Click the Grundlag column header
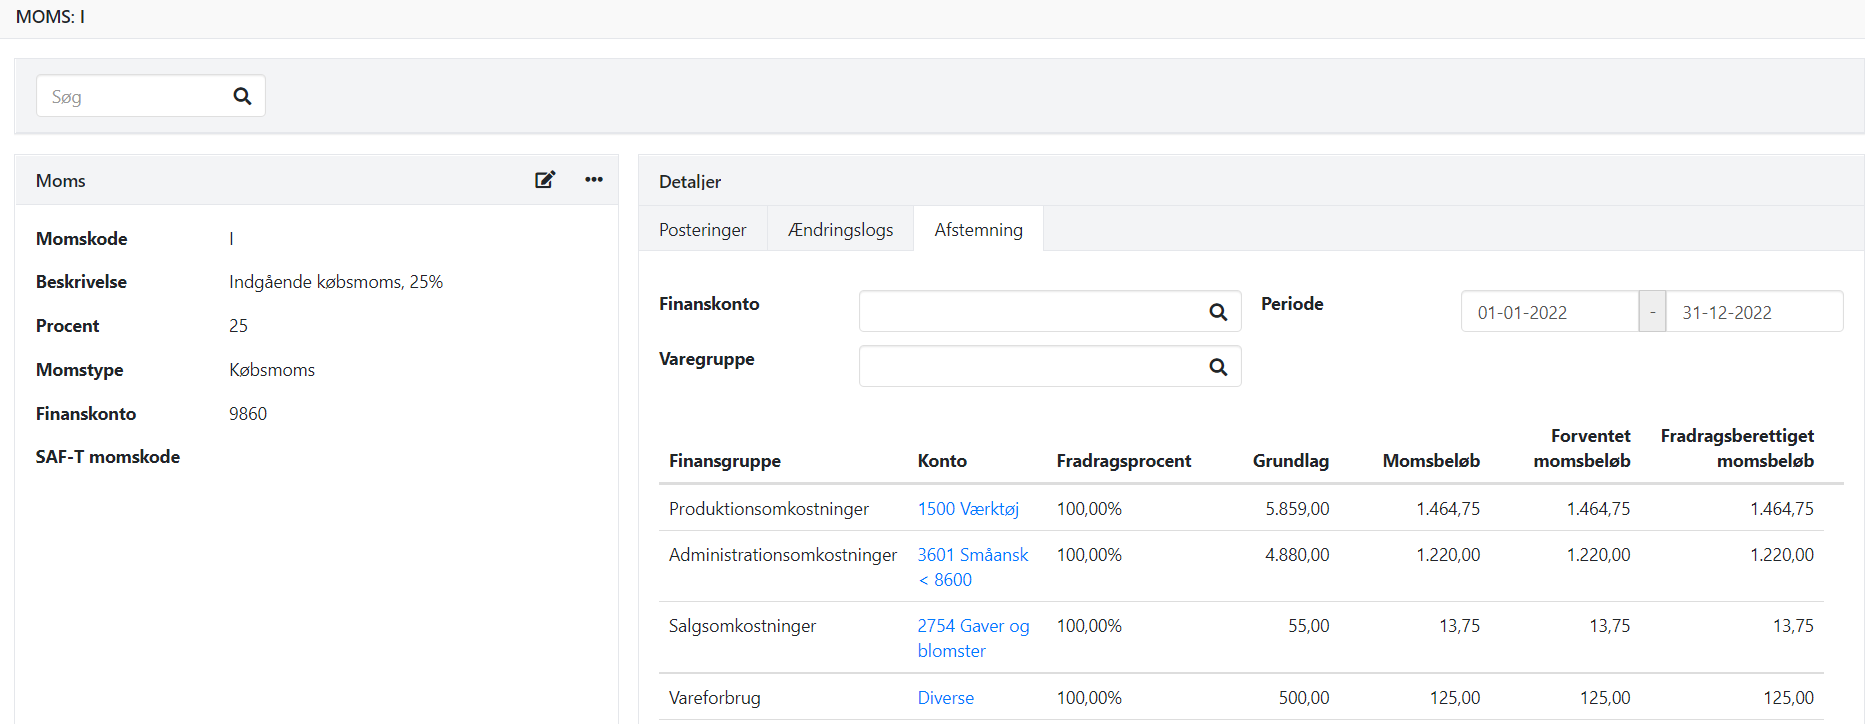This screenshot has height=724, width=1865. tap(1290, 461)
